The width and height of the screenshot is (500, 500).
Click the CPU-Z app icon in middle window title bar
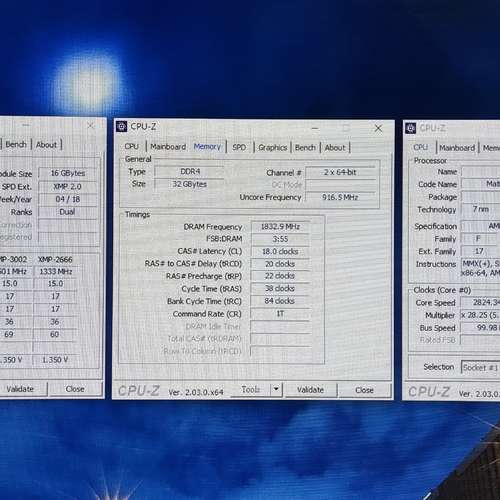pos(121,127)
